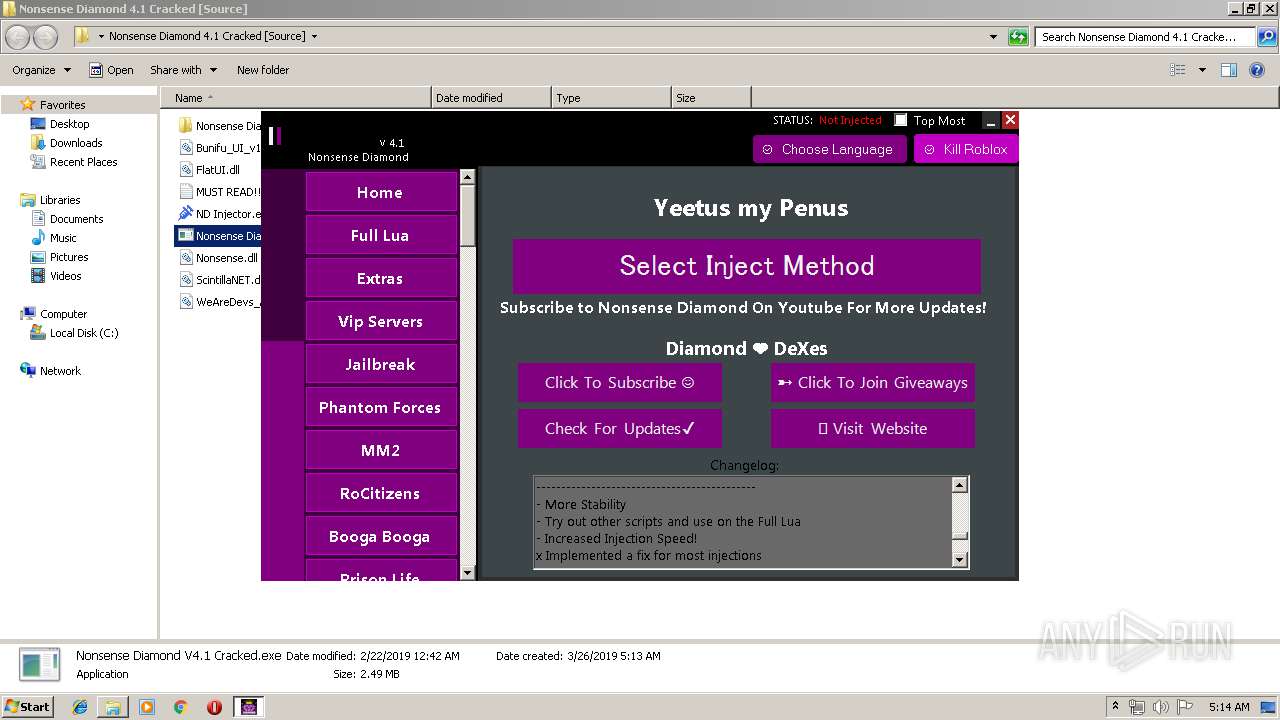
Task: Click the search magnifier icon
Action: [x=1266, y=37]
